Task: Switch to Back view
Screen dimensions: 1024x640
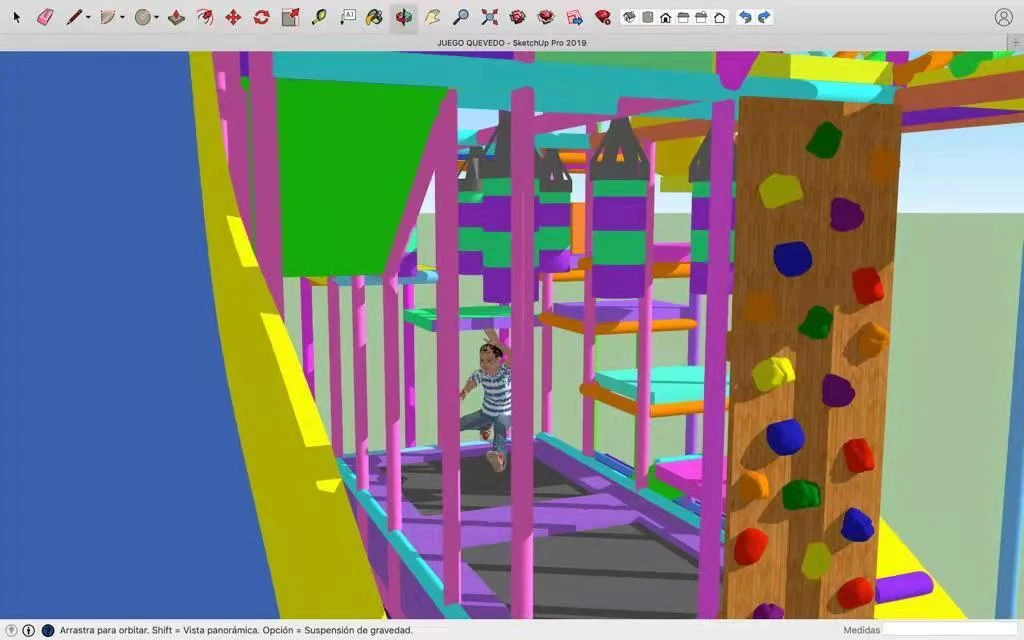Action: point(701,17)
